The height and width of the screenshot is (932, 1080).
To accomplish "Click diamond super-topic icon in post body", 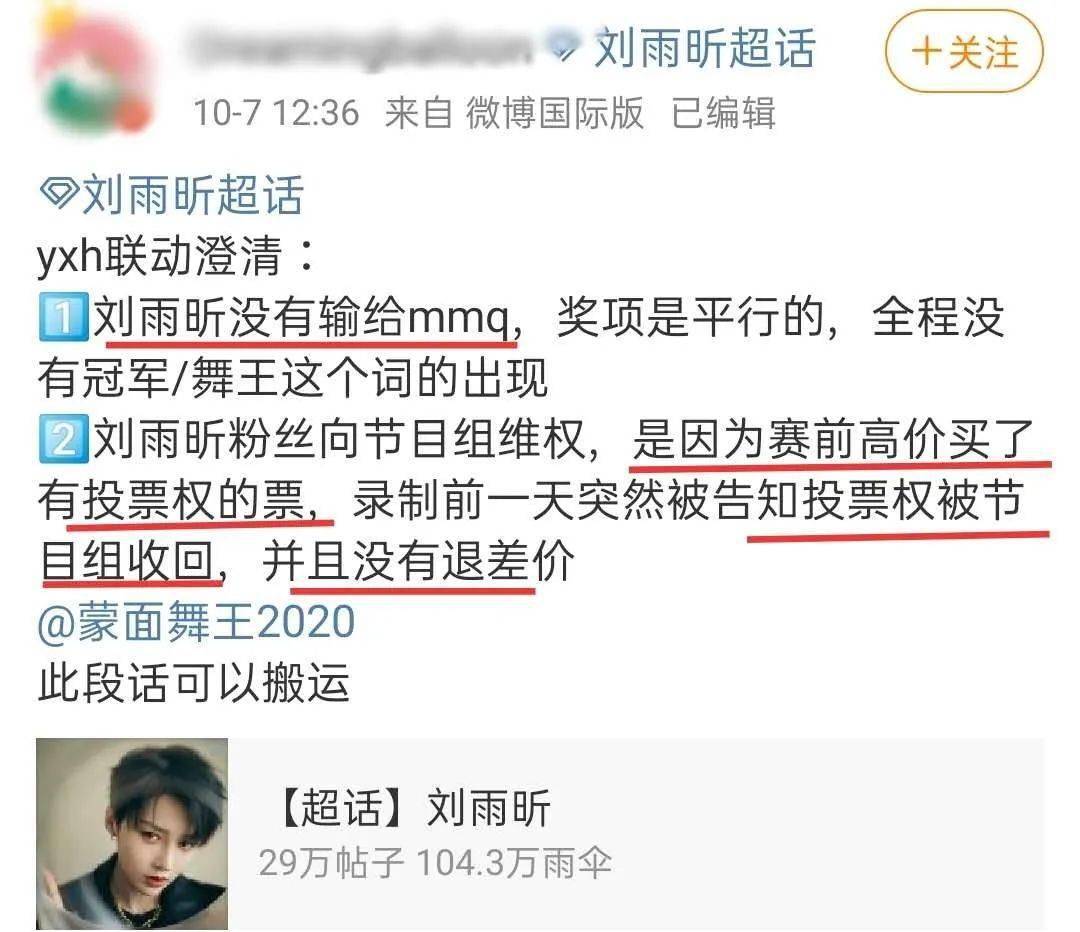I will pyautogui.click(x=61, y=193).
